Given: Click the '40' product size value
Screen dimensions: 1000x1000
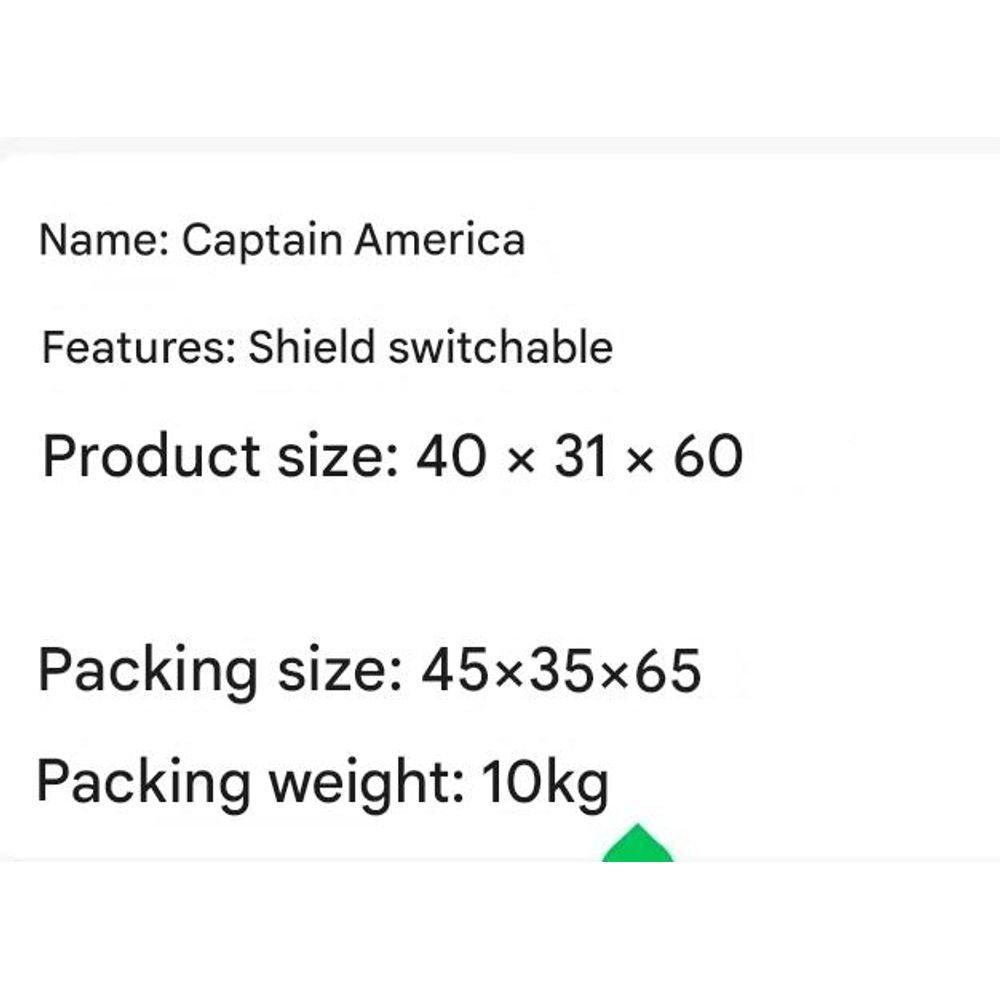Looking at the screenshot, I should (x=452, y=456).
